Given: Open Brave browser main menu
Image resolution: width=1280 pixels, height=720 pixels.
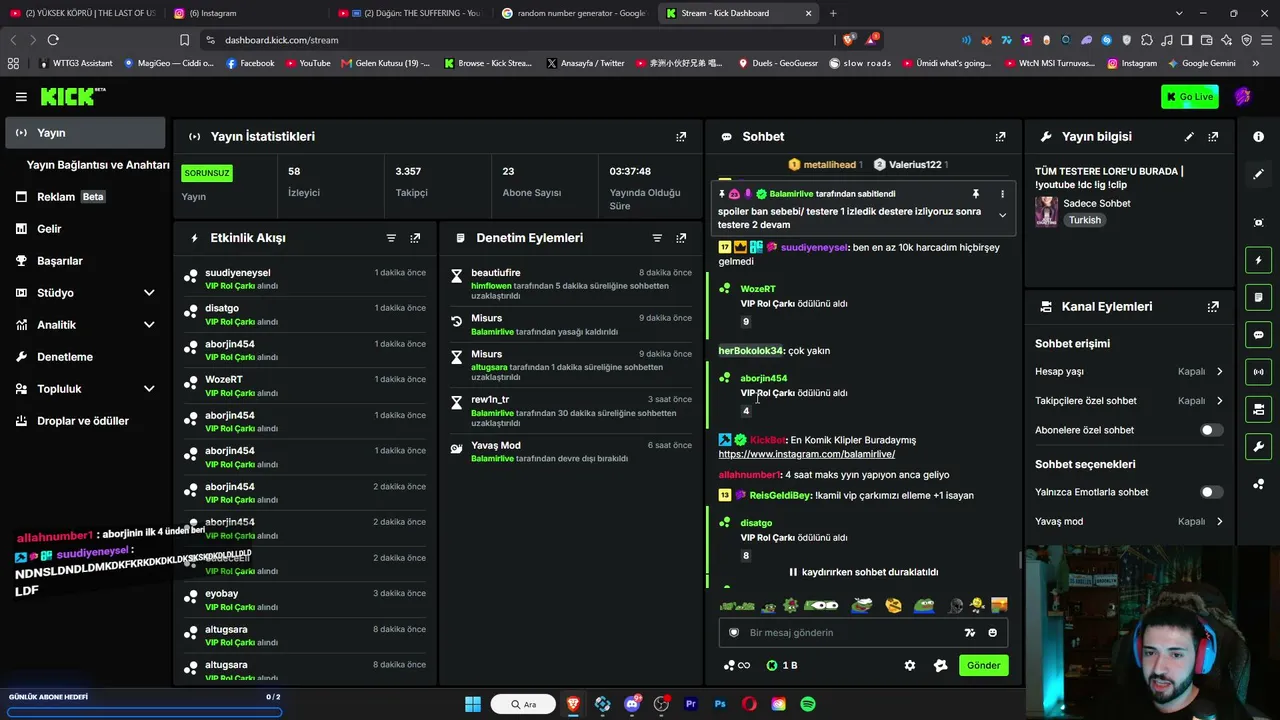Looking at the screenshot, I should point(1266,40).
